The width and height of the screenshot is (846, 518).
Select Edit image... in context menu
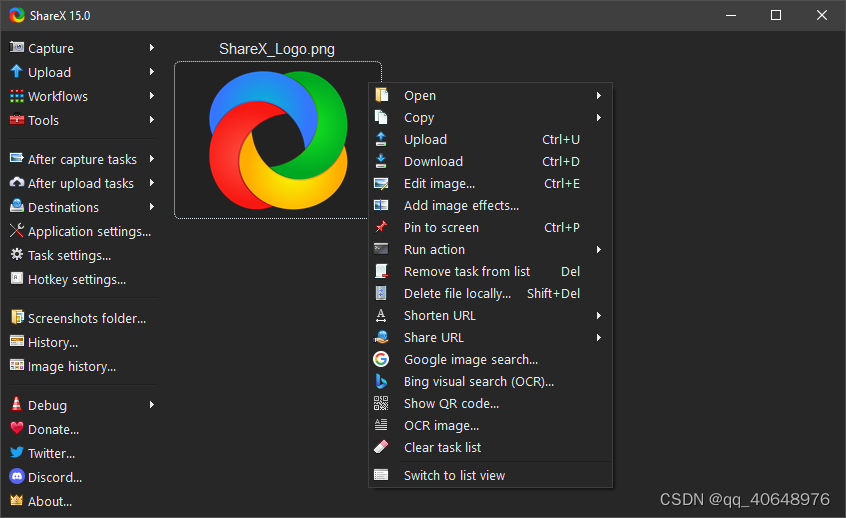[x=490, y=183]
